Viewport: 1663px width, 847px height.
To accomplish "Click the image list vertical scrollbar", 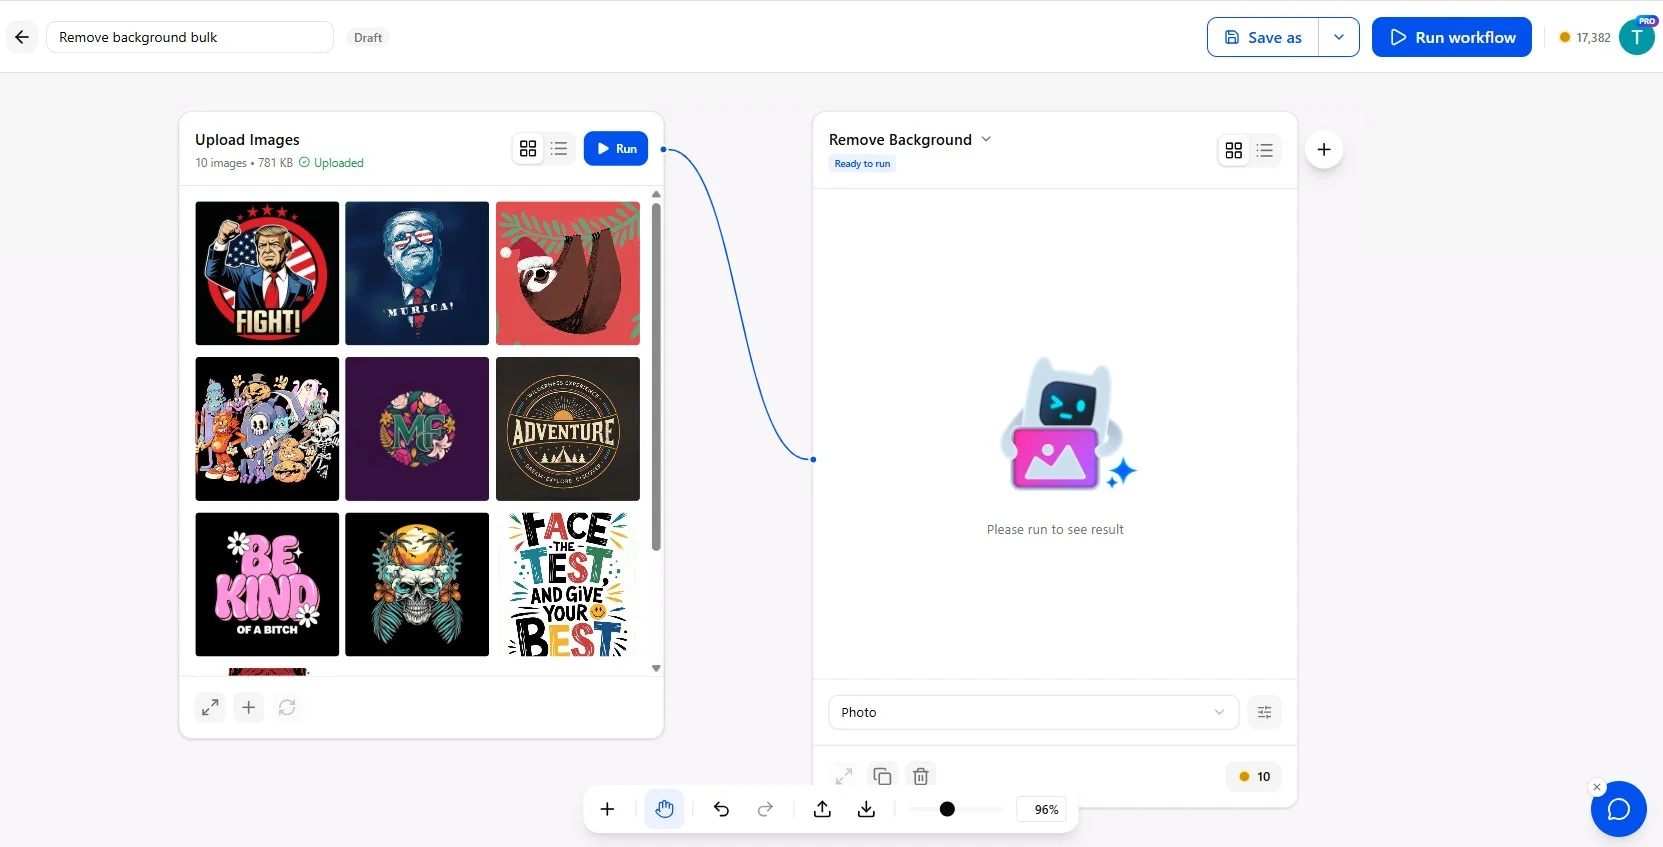I will tap(656, 377).
